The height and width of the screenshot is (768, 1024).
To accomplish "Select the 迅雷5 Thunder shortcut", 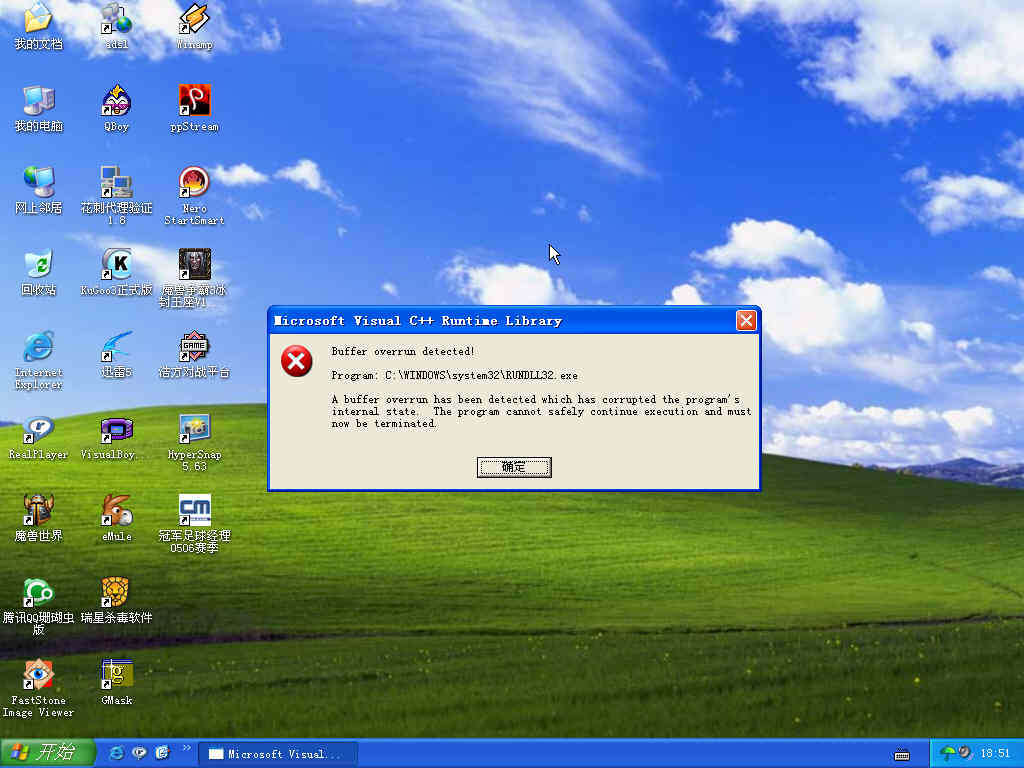I will pos(116,355).
